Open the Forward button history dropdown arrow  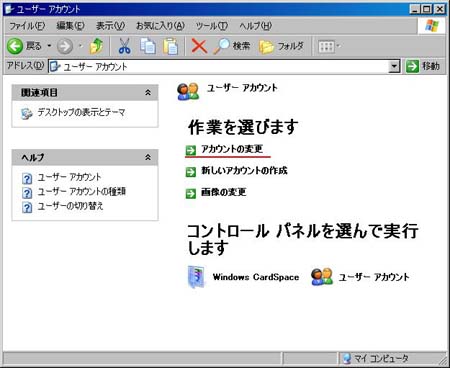80,46
